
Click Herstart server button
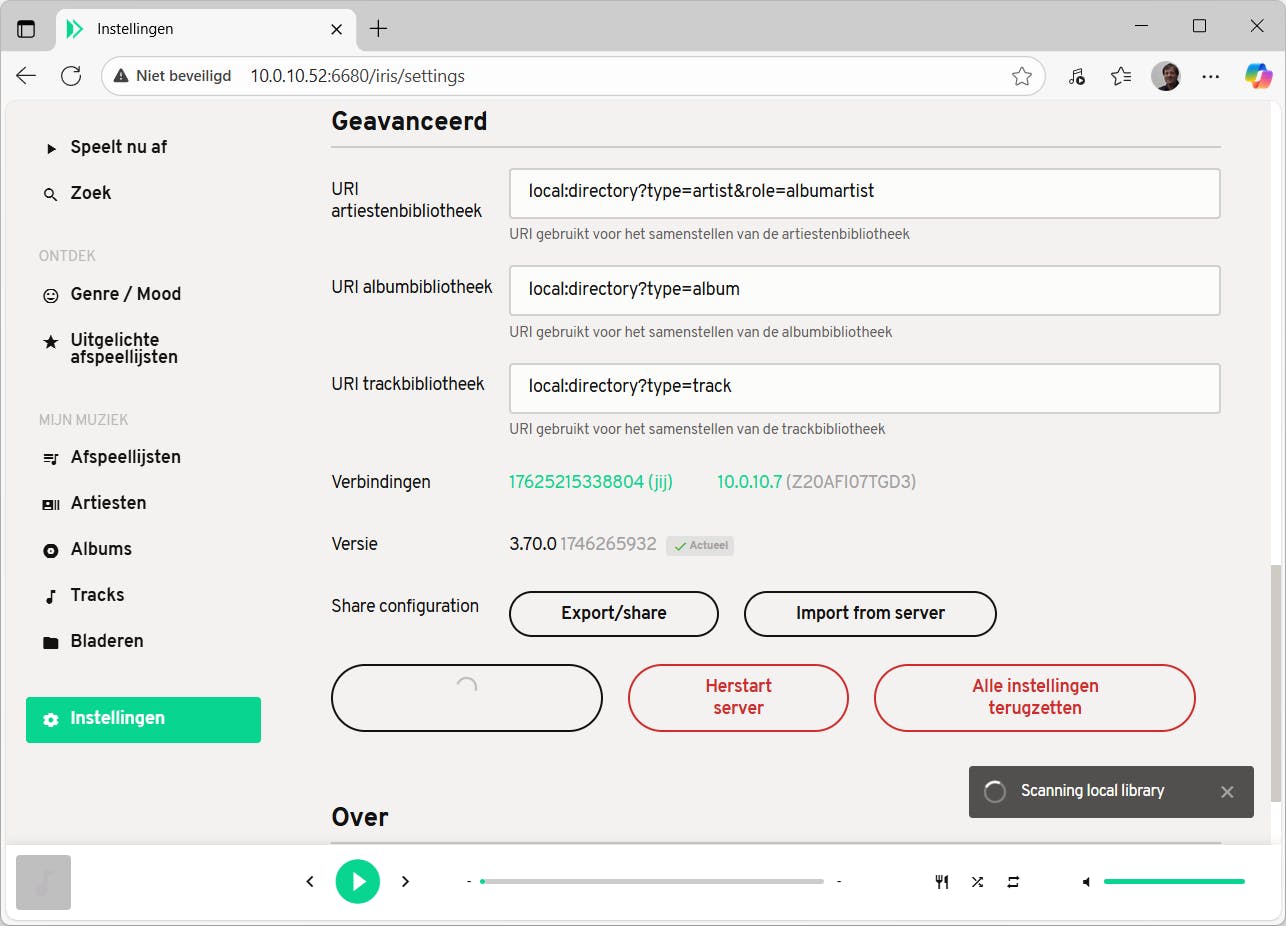[x=738, y=698]
